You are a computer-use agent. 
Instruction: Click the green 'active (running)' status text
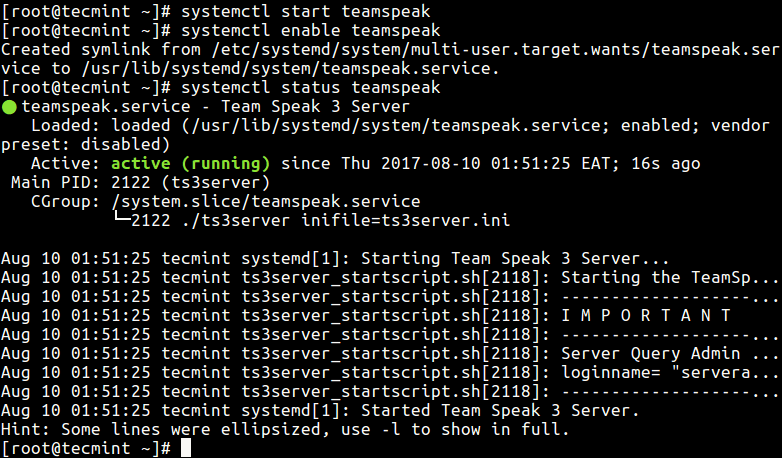(191, 164)
